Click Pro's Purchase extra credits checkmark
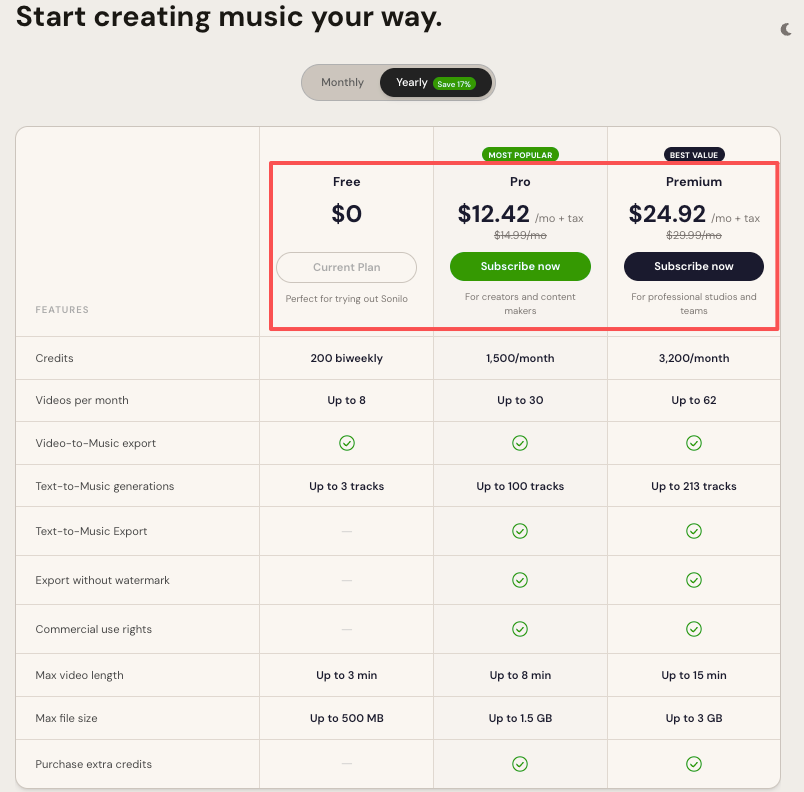Viewport: 804px width, 792px height. (520, 763)
